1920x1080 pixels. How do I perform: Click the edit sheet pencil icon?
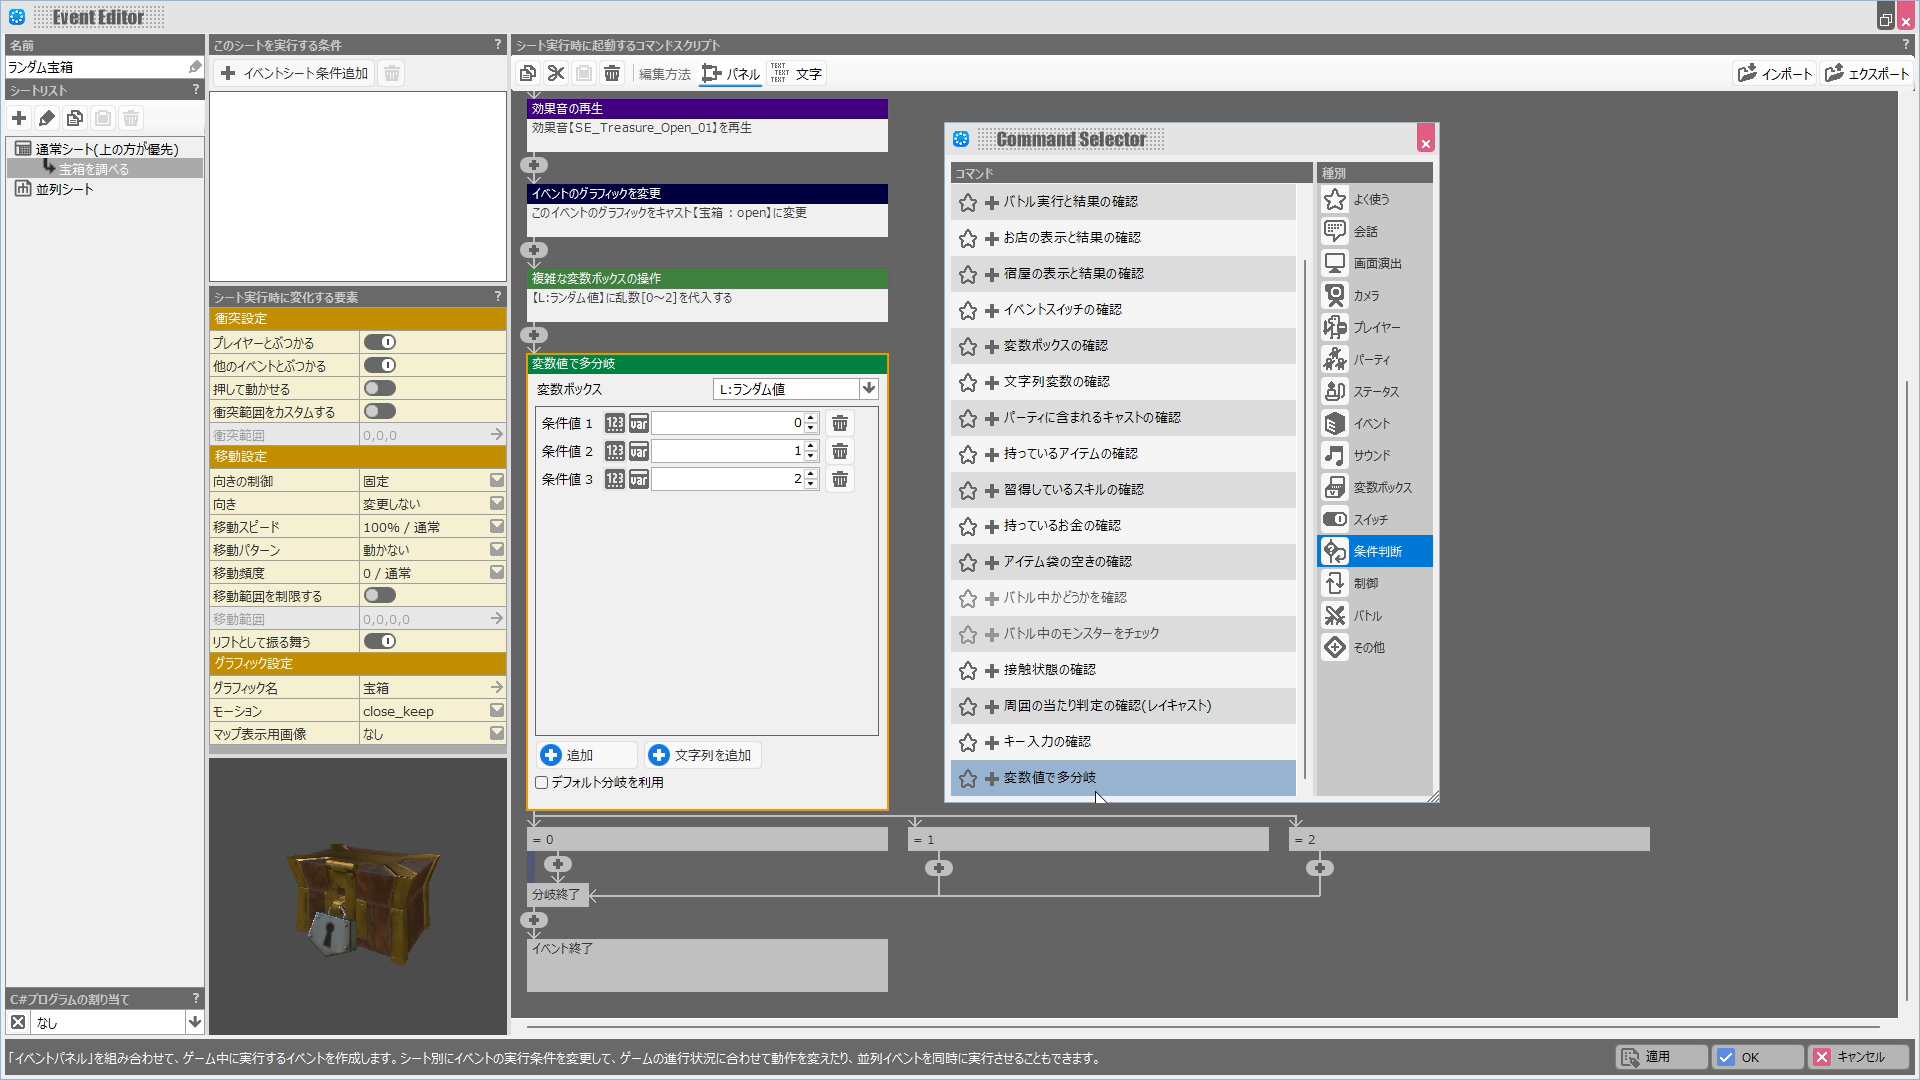47,118
